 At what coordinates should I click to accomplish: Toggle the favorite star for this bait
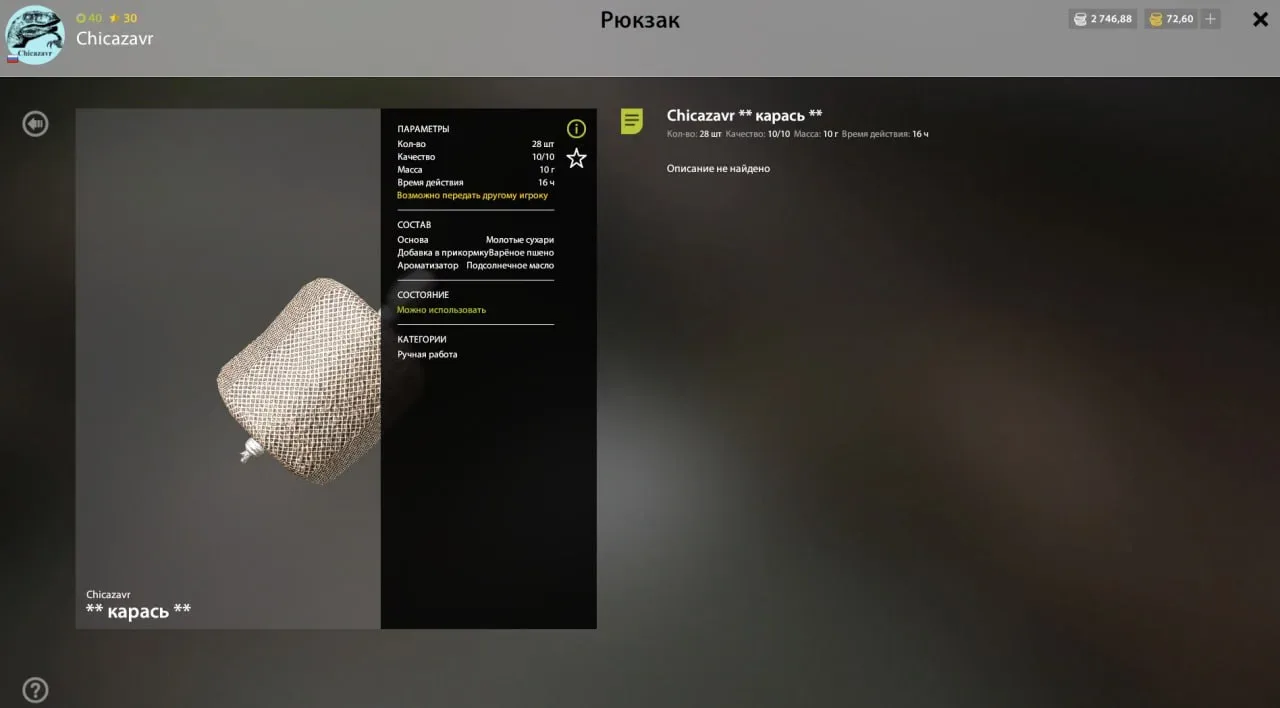click(576, 158)
